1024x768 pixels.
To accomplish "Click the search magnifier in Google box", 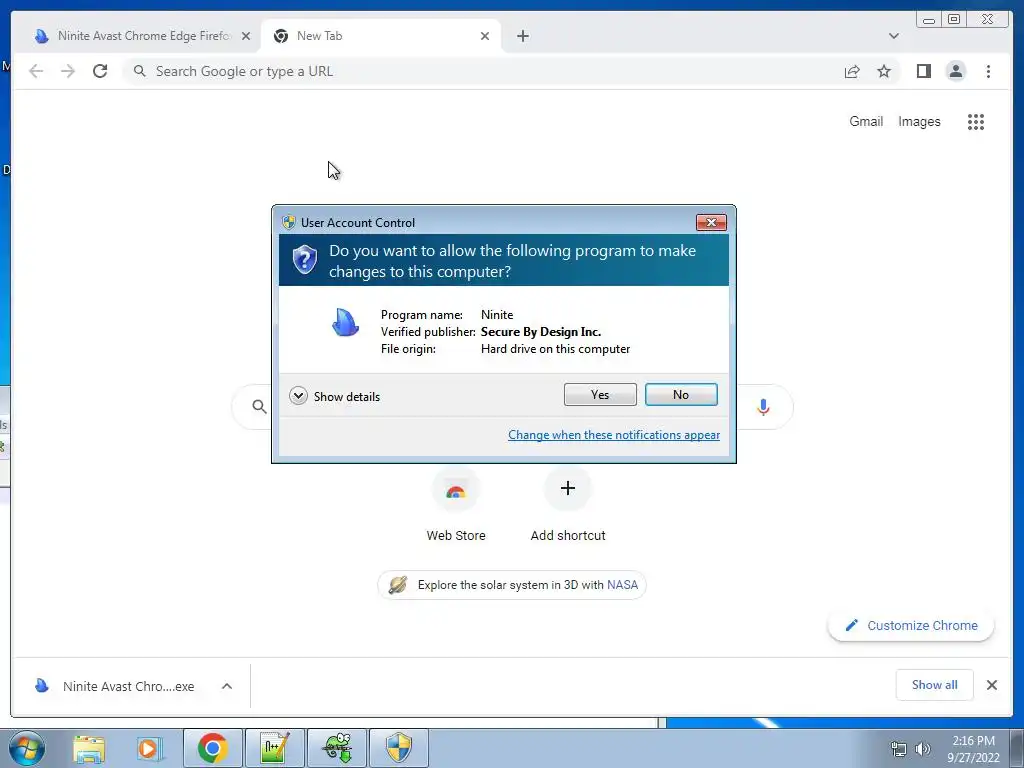I will [x=259, y=407].
